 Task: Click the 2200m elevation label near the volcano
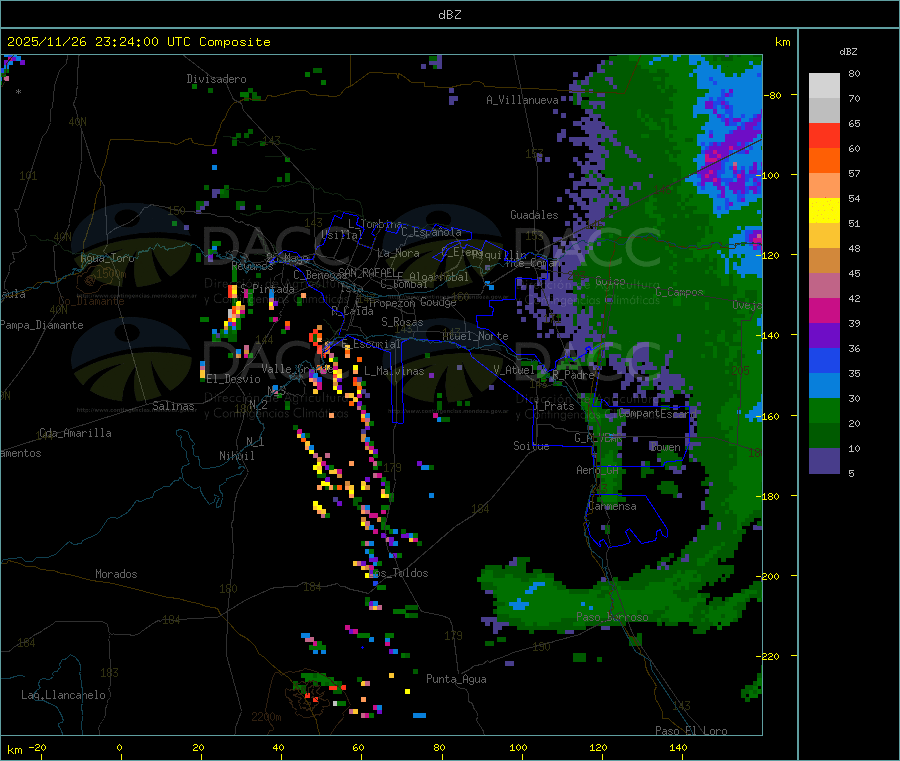click(266, 717)
